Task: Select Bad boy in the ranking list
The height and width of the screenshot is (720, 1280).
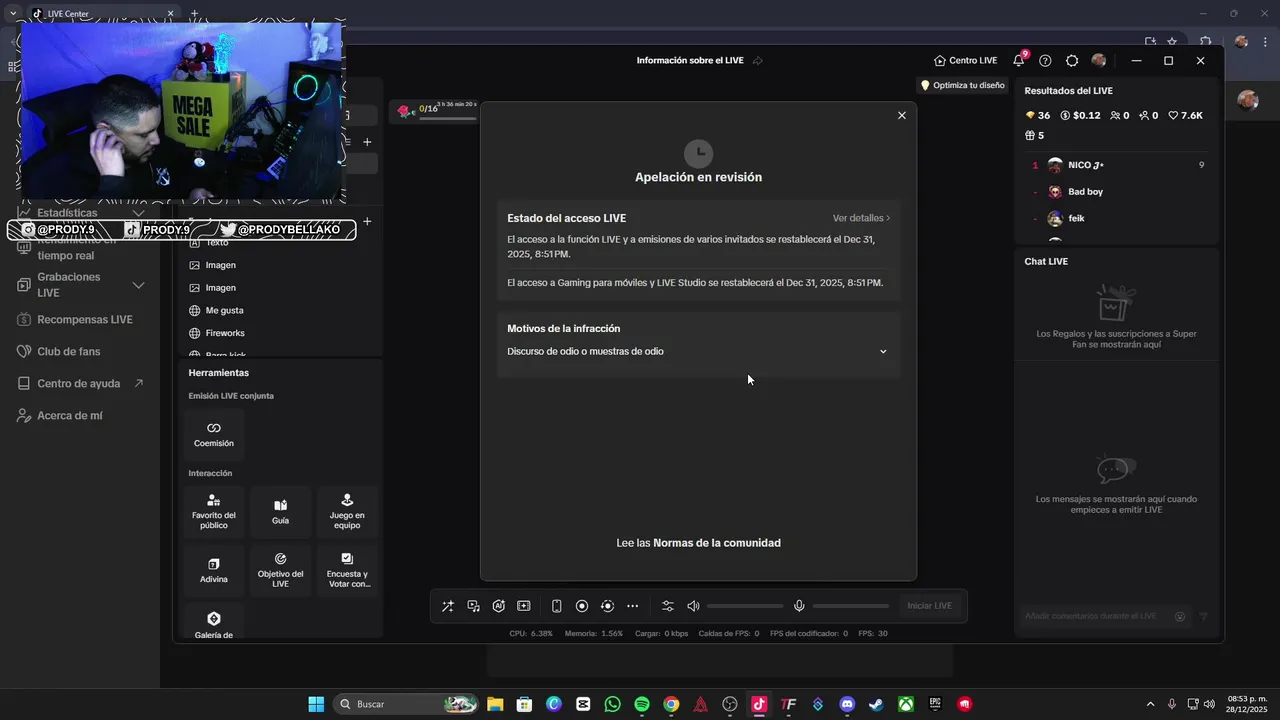Action: point(1117,192)
